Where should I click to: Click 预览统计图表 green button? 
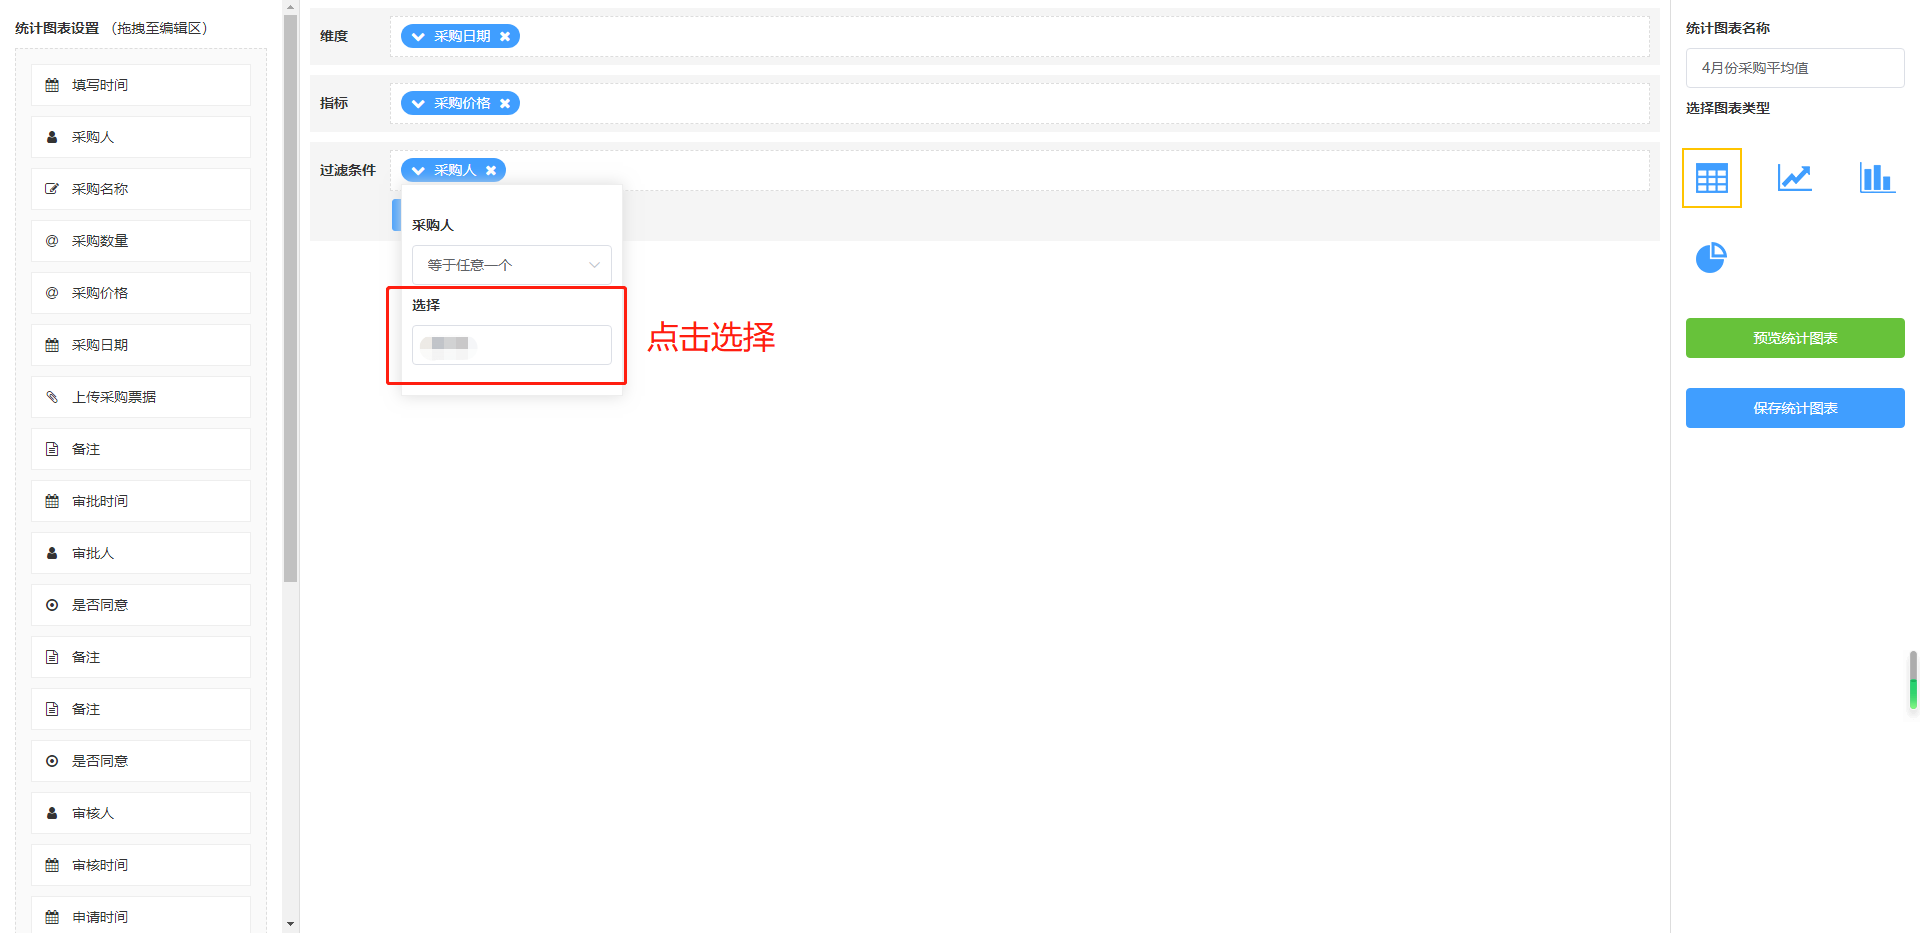pyautogui.click(x=1795, y=338)
